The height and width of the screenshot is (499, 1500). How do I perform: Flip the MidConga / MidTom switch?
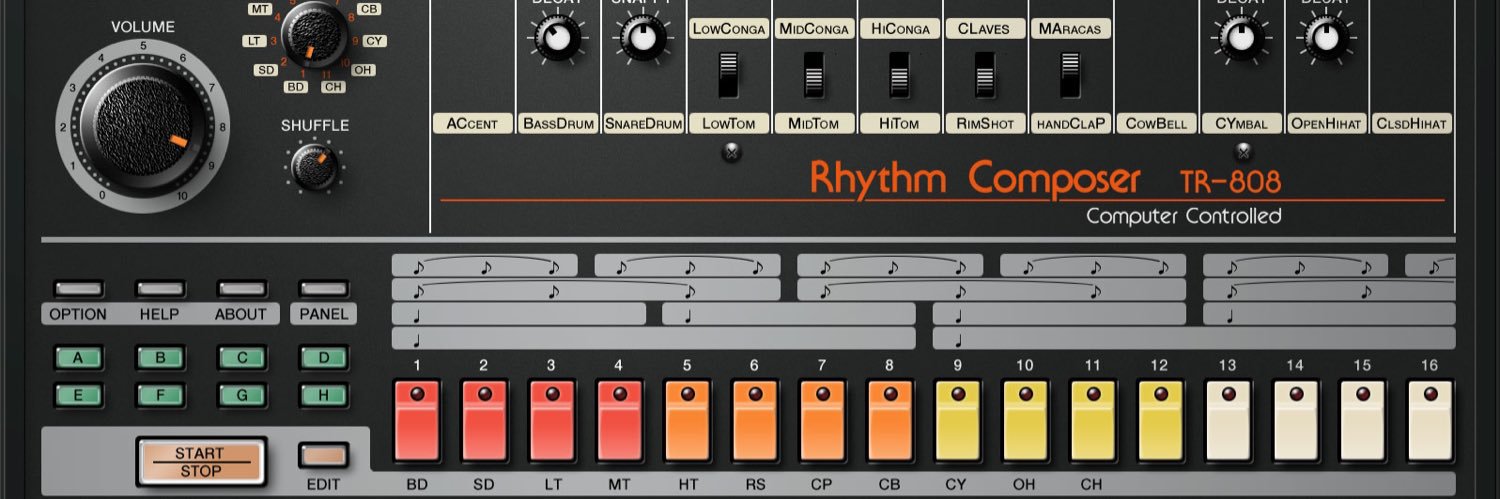(814, 75)
